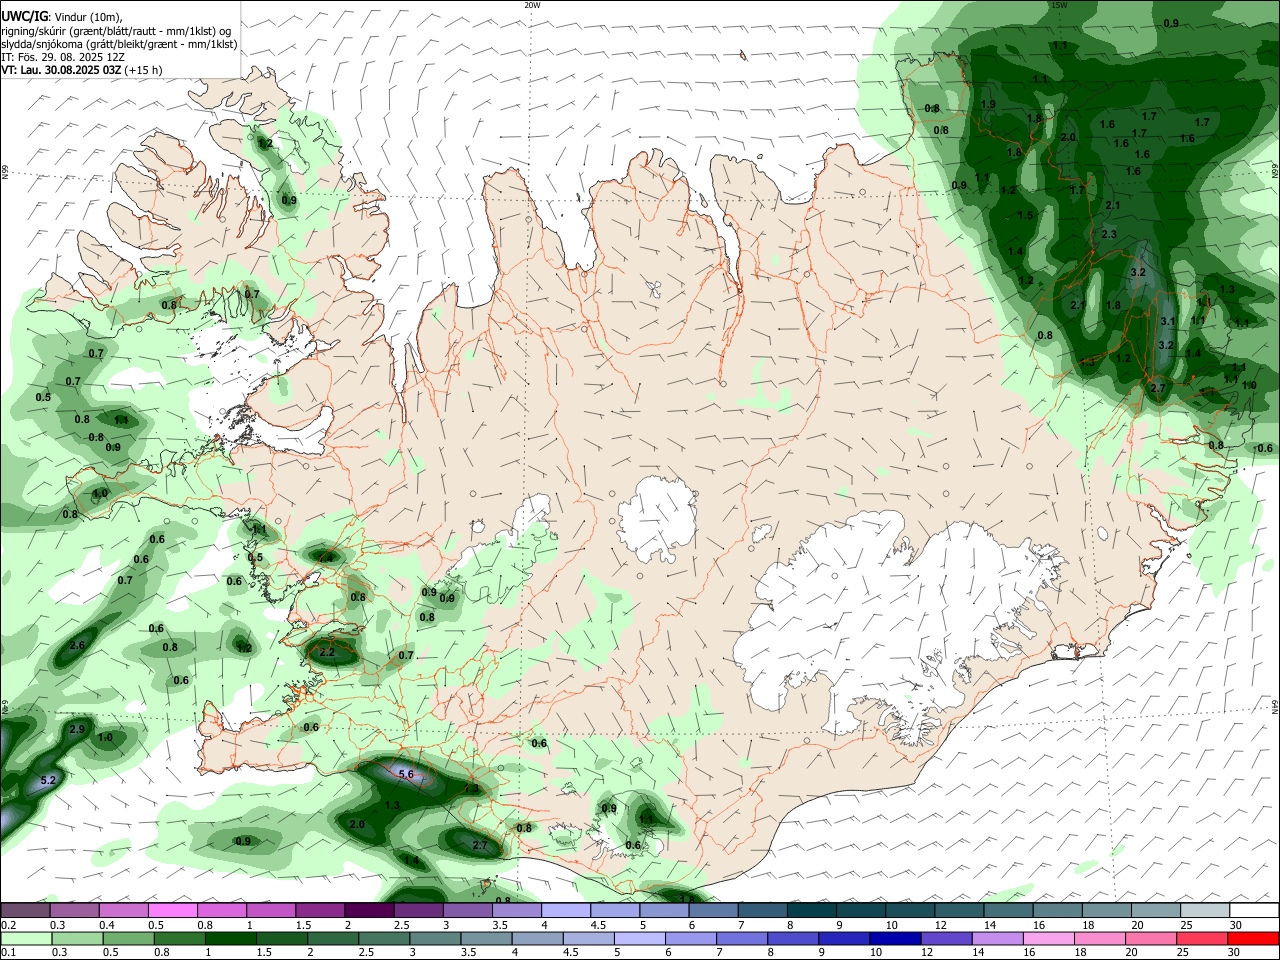Select the 2.3 precipitation value on the map

click(1108, 234)
